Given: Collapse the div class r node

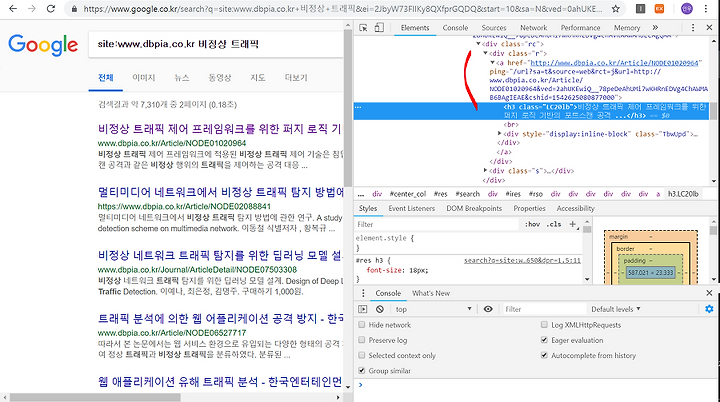Looking at the screenshot, I should [x=485, y=53].
